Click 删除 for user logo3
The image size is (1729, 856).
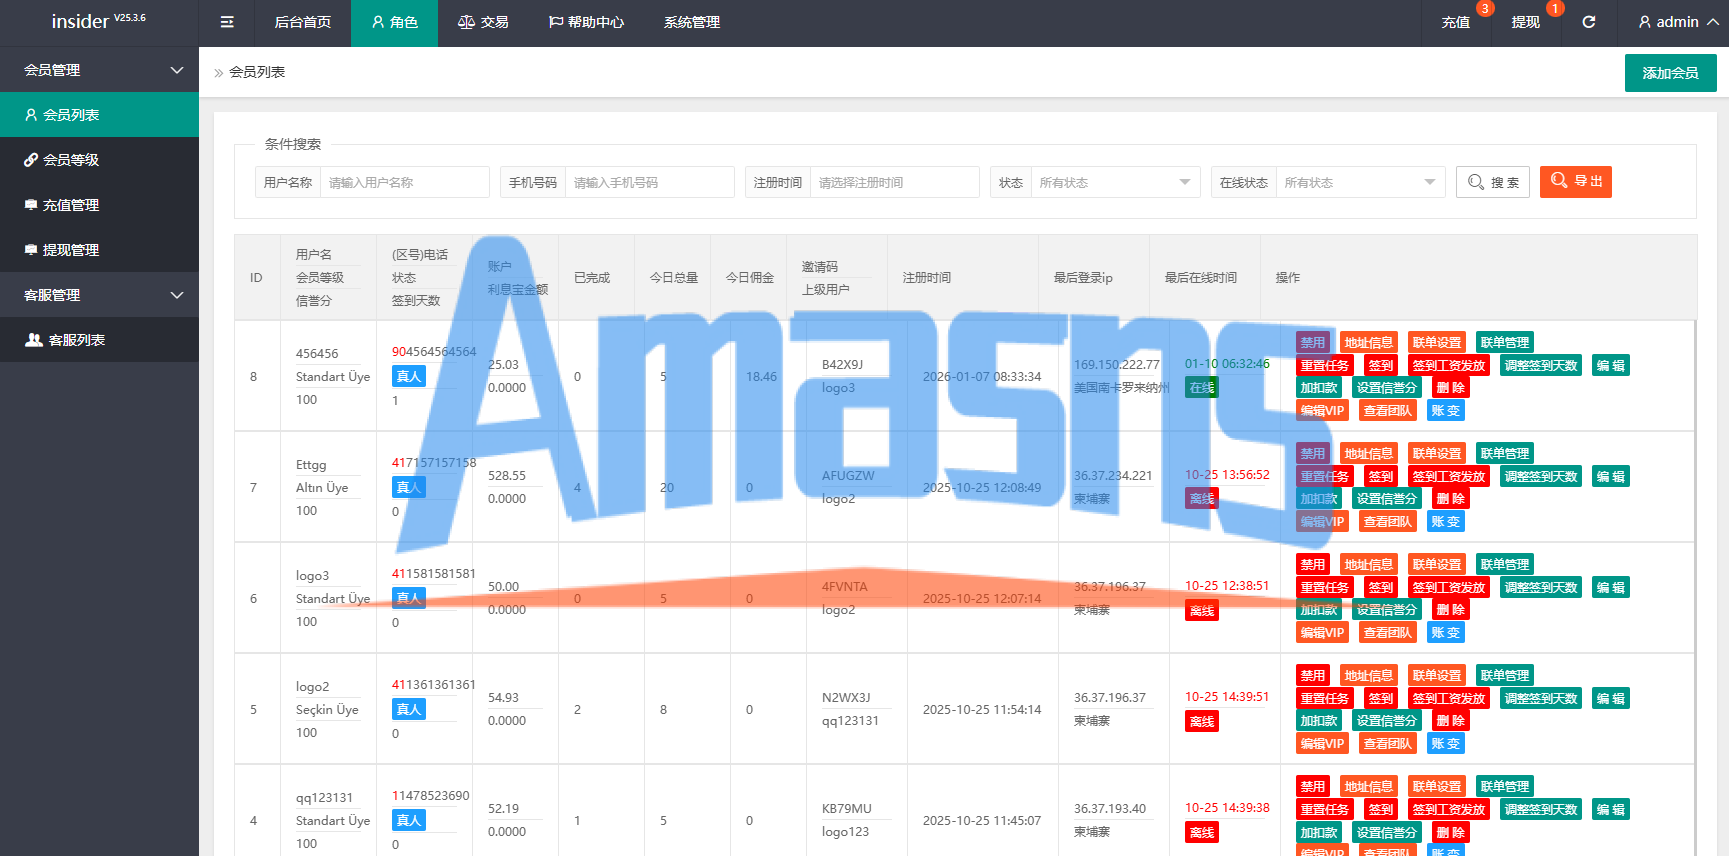[1451, 609]
